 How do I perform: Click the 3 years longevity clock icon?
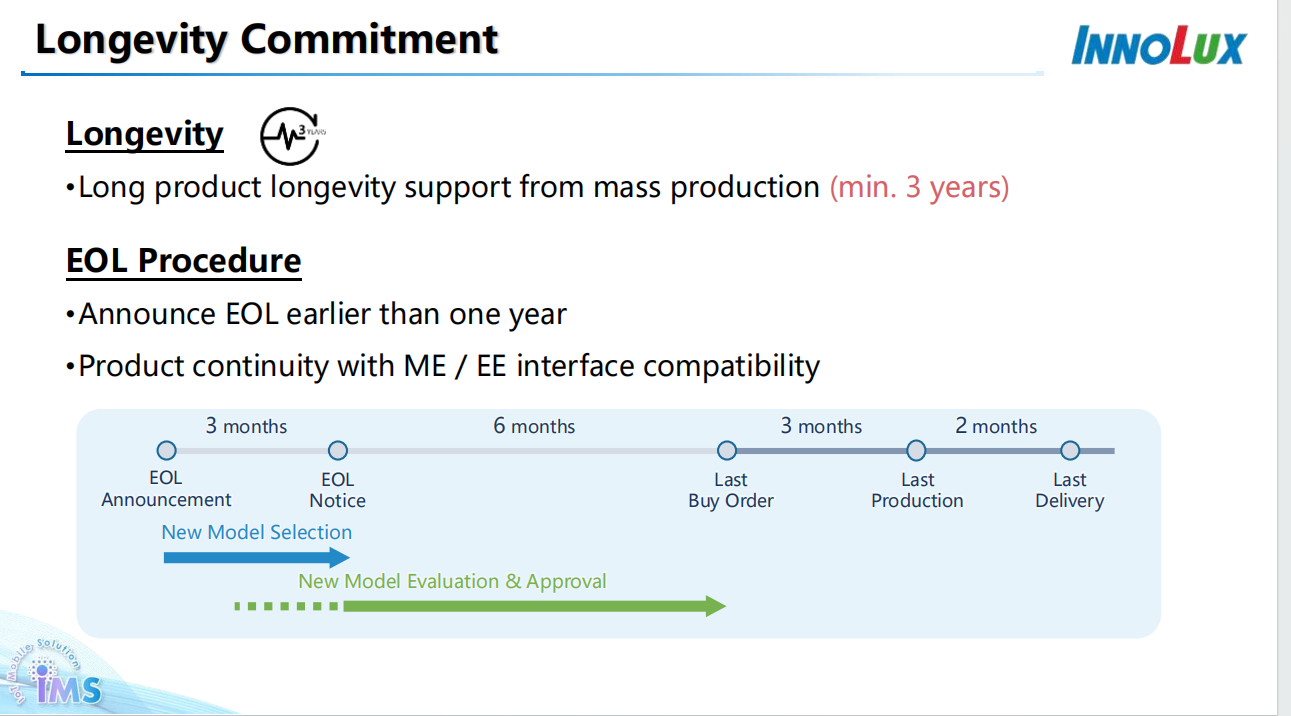[x=290, y=135]
